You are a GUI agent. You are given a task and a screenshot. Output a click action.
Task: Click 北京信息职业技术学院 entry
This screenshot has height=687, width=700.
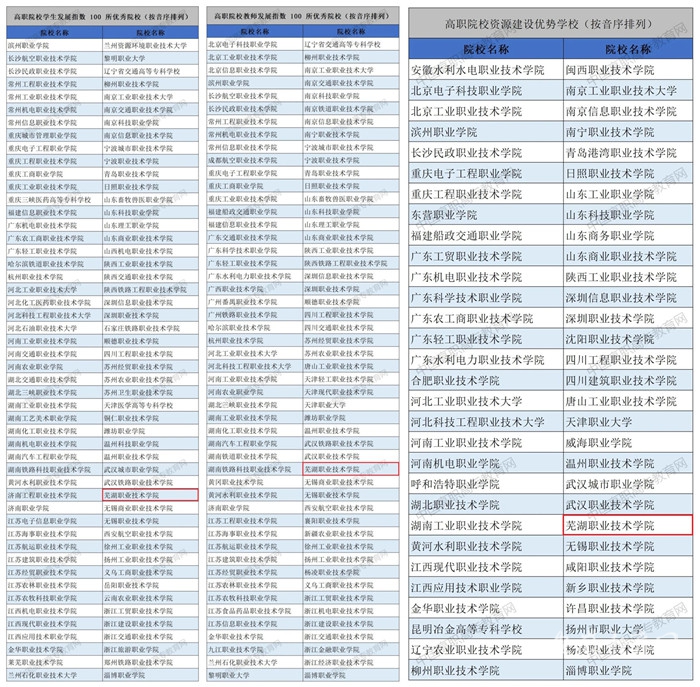(x=255, y=70)
